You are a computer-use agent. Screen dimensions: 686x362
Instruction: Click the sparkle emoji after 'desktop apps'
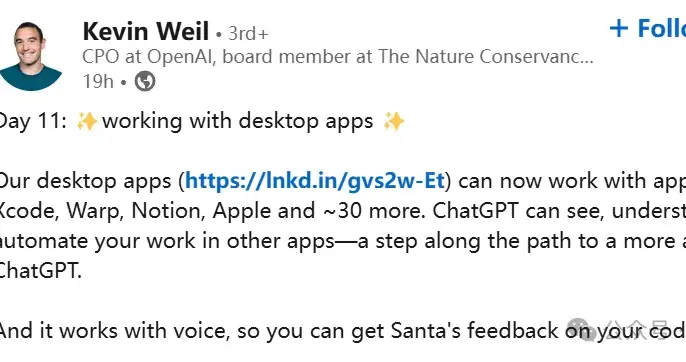[394, 121]
